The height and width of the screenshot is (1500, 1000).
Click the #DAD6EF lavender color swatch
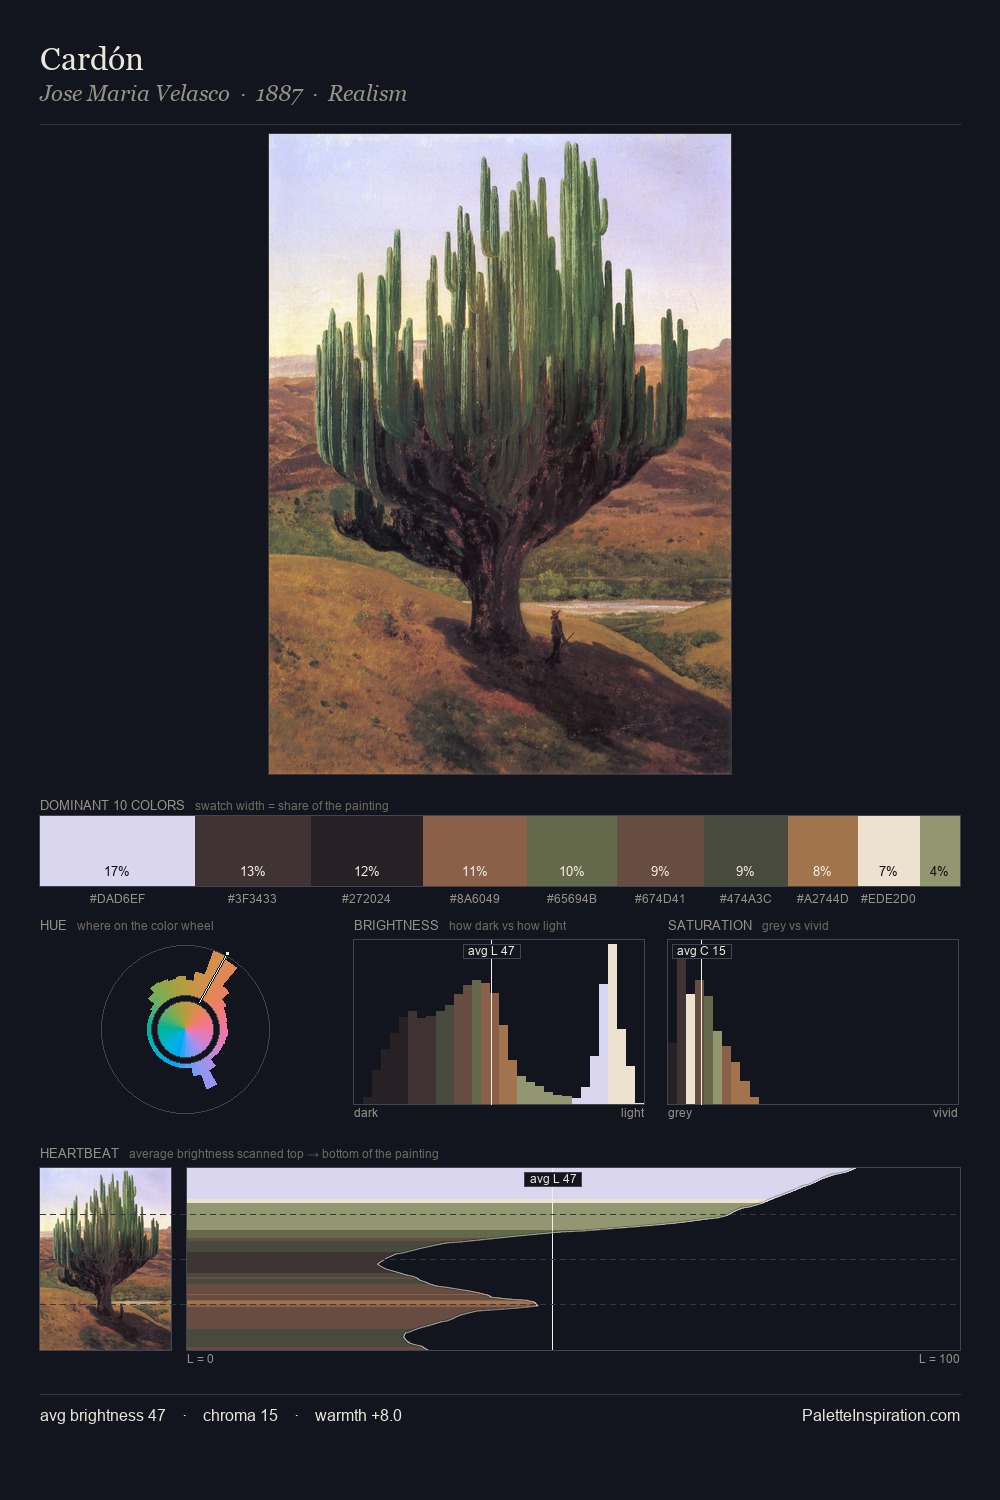coord(117,851)
